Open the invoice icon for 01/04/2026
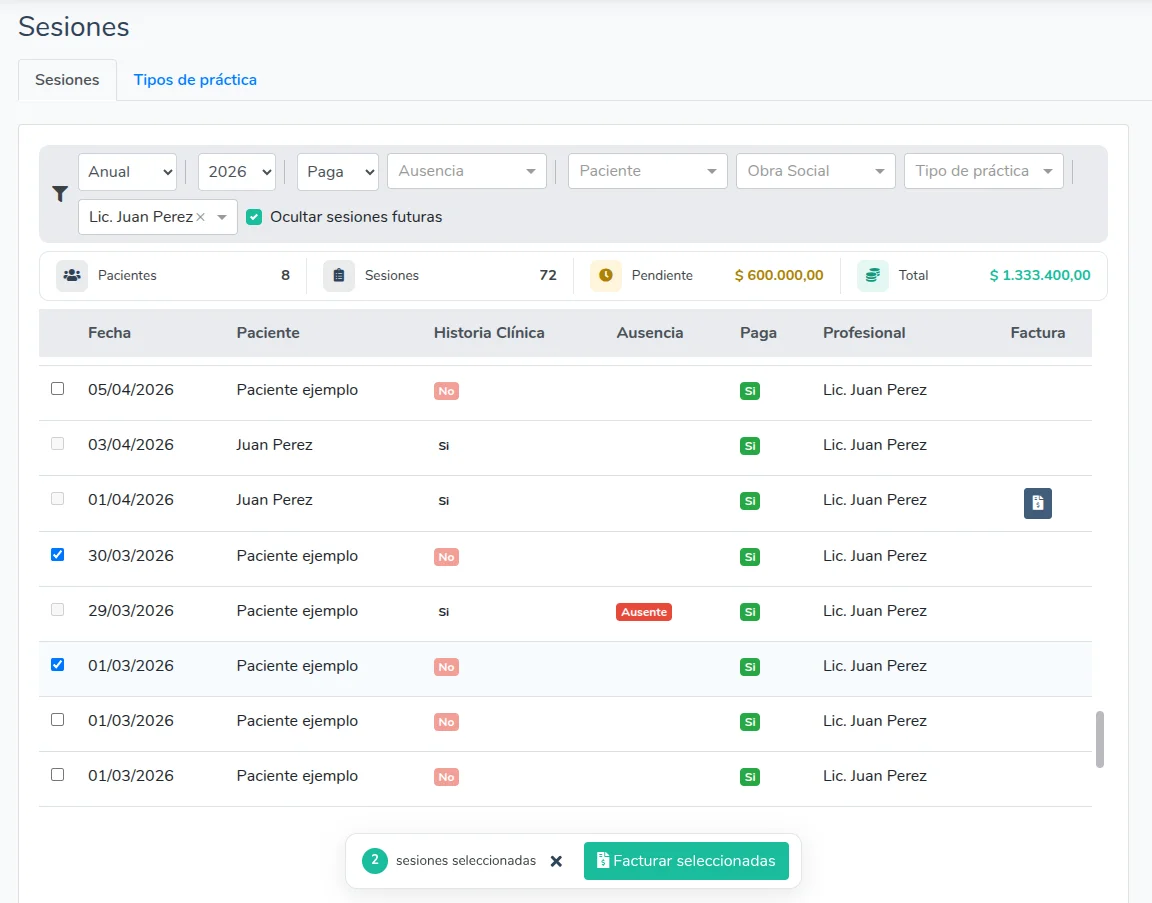The height and width of the screenshot is (903, 1152). (x=1037, y=503)
